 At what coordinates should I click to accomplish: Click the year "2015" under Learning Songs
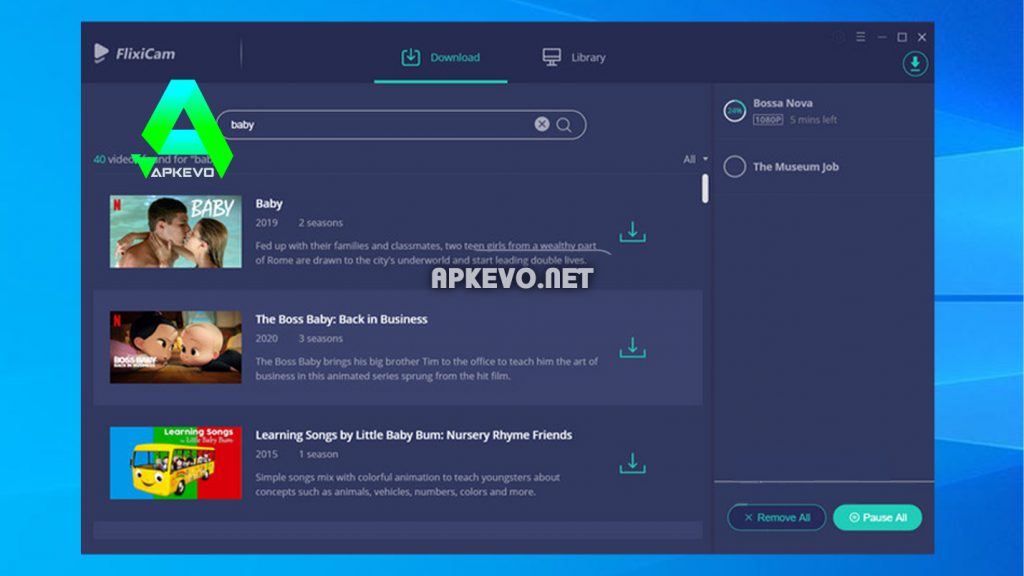[x=266, y=454]
